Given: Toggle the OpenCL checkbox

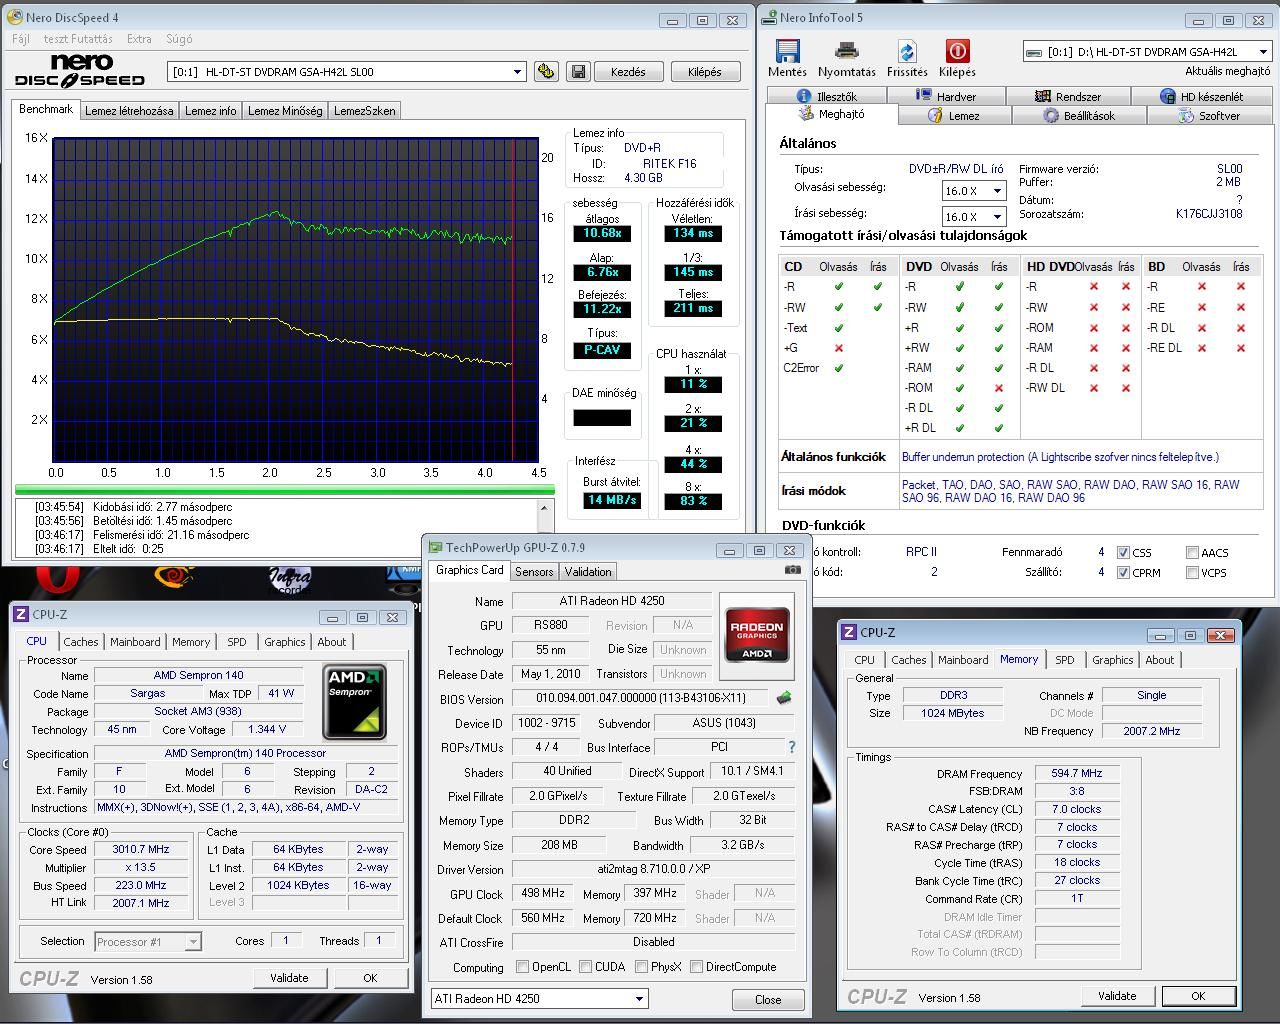Looking at the screenshot, I should (522, 967).
